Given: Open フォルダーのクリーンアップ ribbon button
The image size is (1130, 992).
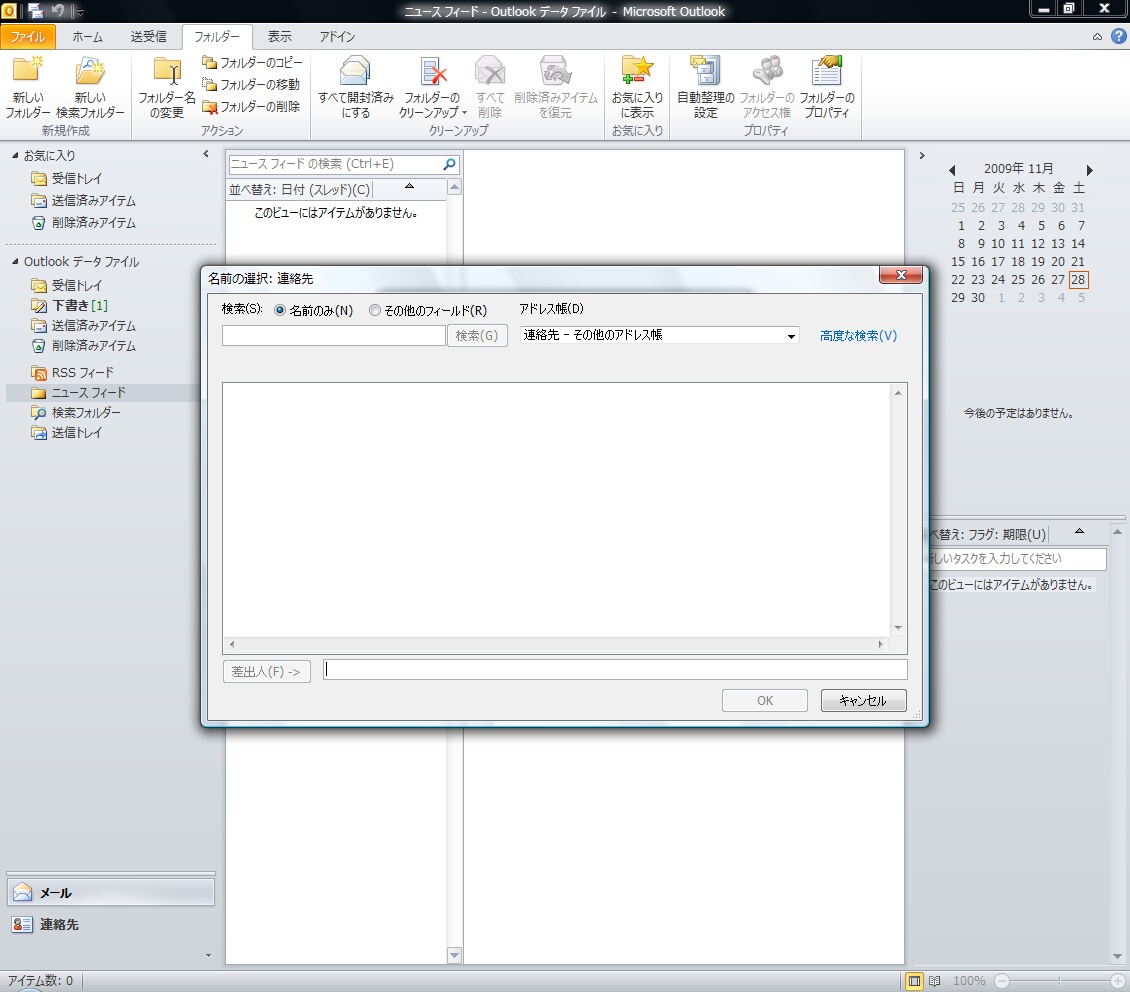Looking at the screenshot, I should coord(432,86).
